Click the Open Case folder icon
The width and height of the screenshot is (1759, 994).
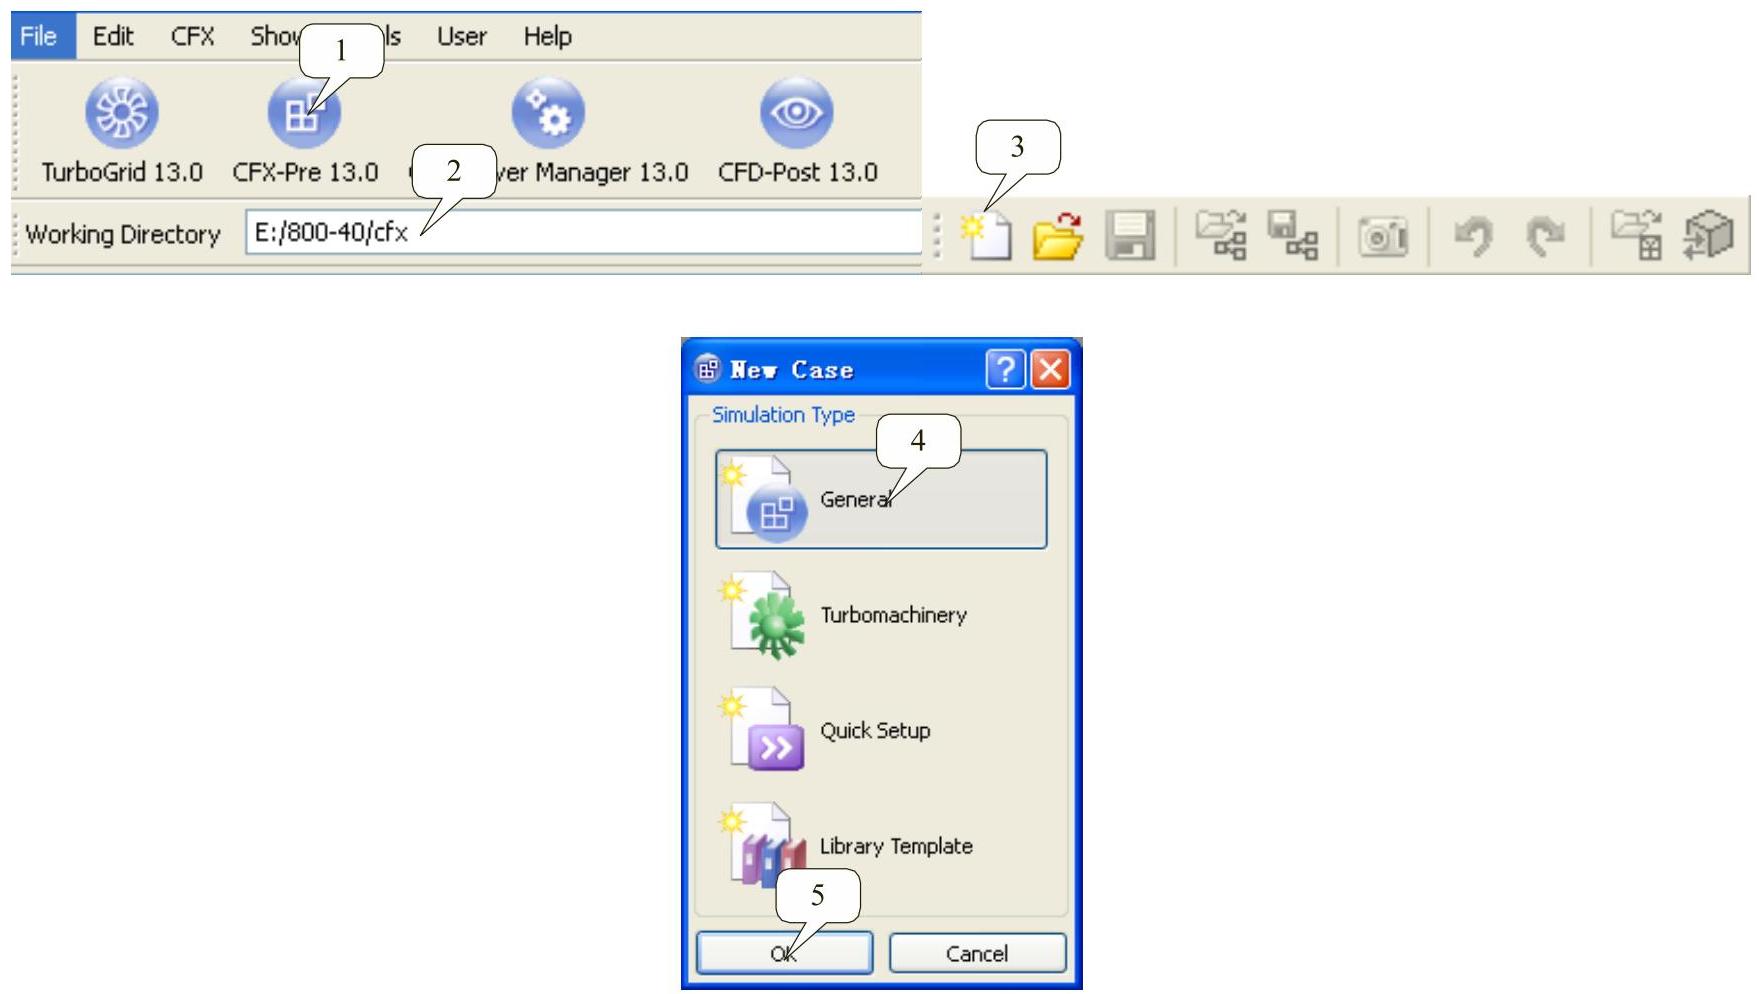pyautogui.click(x=1058, y=236)
